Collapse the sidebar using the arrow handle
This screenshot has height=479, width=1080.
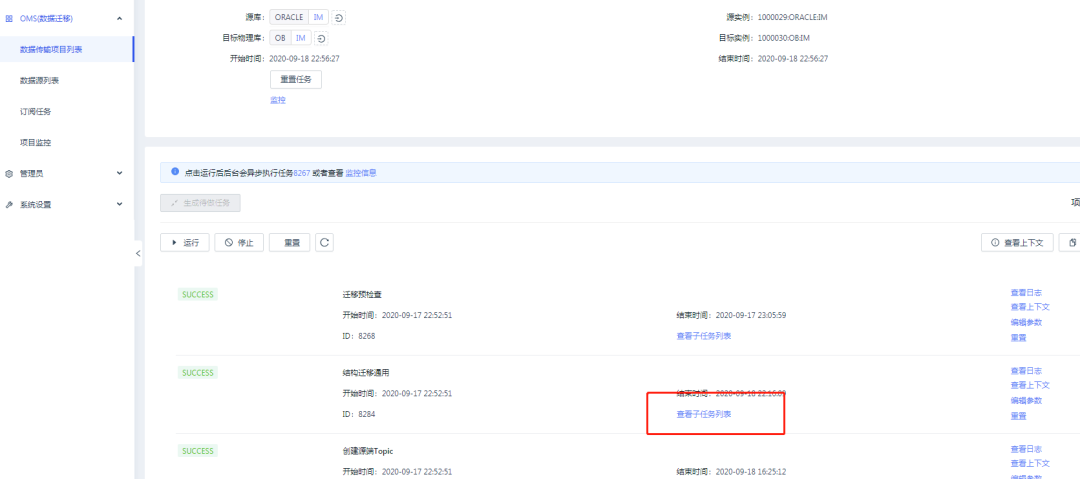click(x=138, y=254)
